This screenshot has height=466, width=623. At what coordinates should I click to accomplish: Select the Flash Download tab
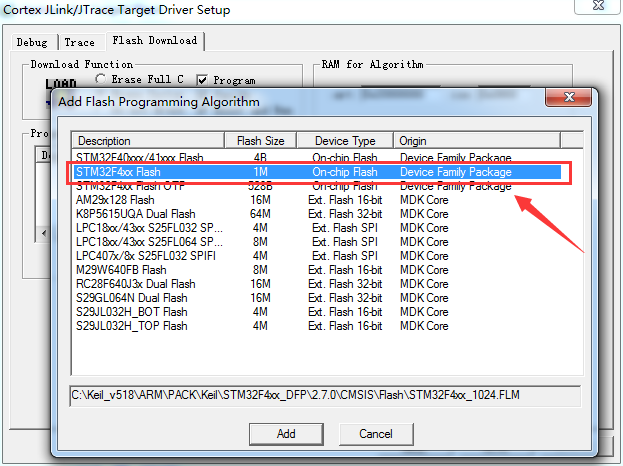(155, 41)
